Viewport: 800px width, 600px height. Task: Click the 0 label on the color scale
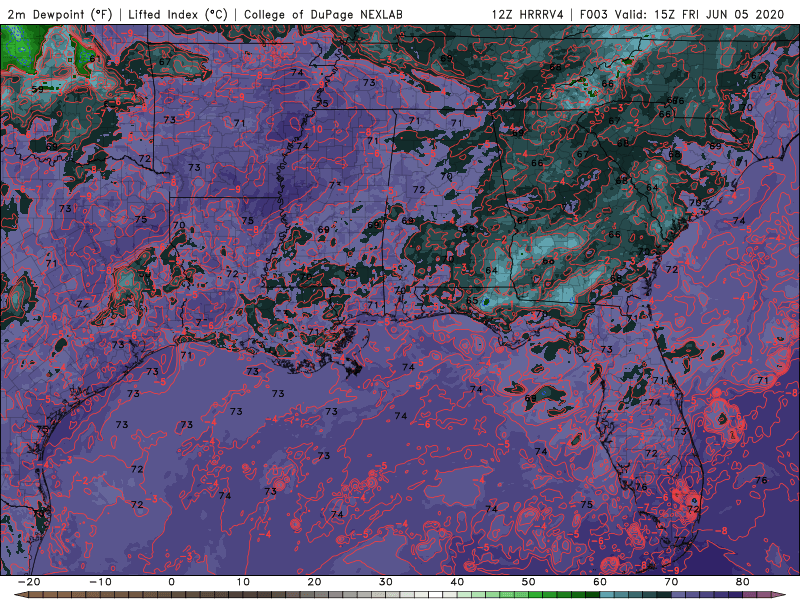tap(171, 582)
